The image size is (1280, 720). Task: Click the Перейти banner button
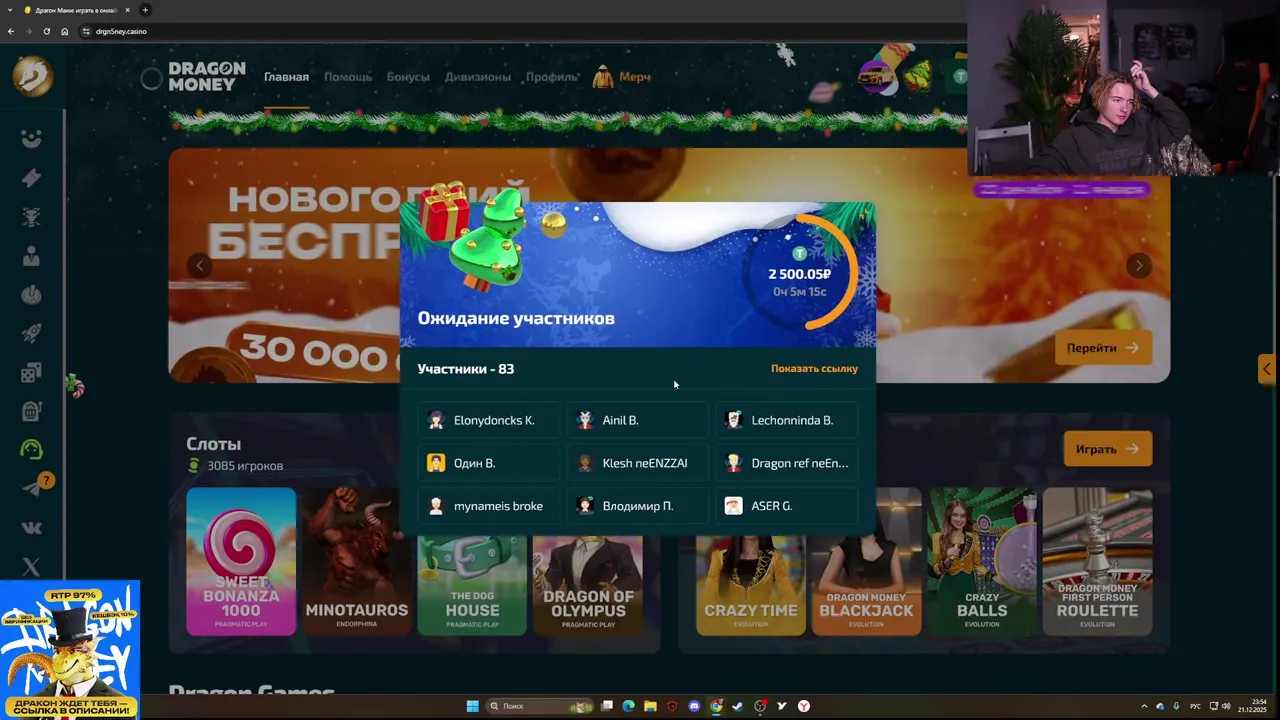click(1103, 348)
